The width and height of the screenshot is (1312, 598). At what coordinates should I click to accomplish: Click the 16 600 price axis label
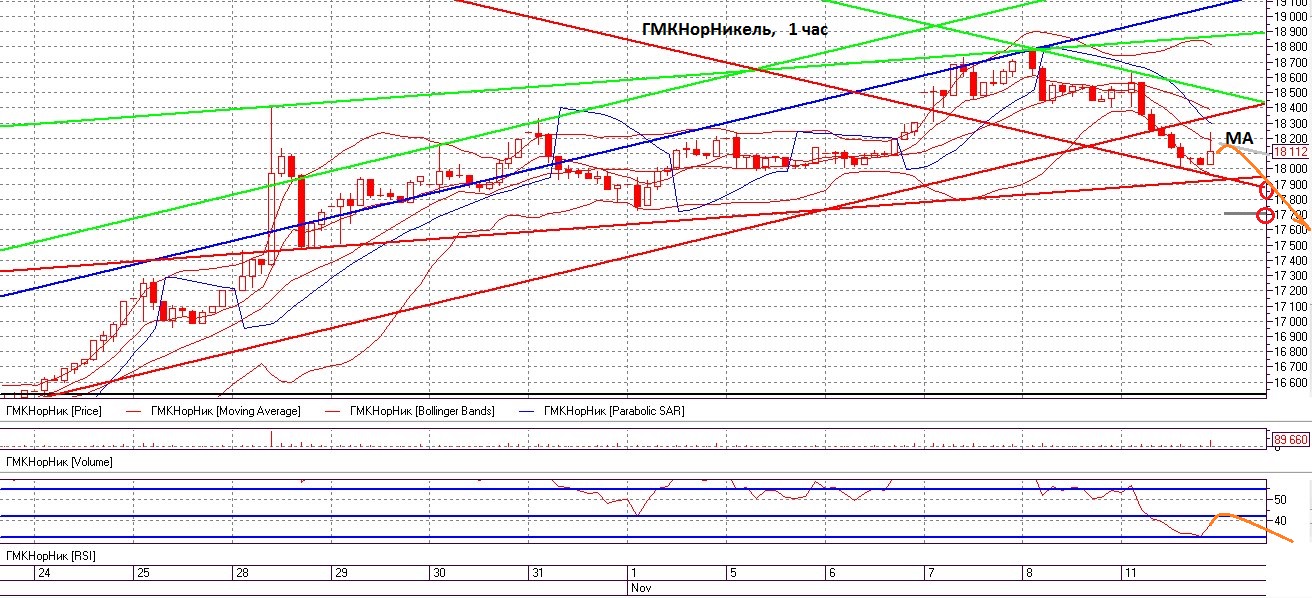tap(1291, 382)
